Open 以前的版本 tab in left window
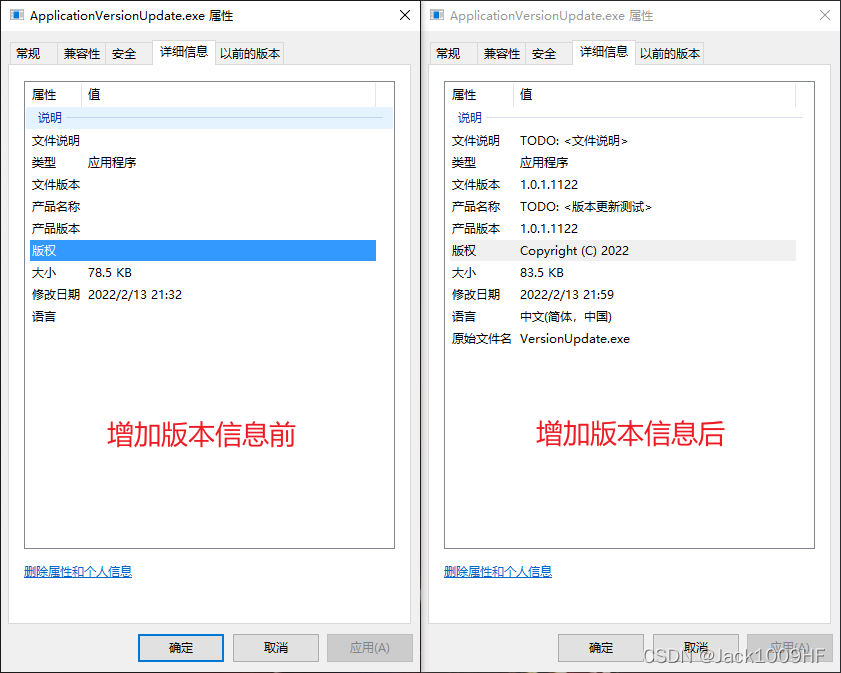The height and width of the screenshot is (673, 841). click(250, 54)
